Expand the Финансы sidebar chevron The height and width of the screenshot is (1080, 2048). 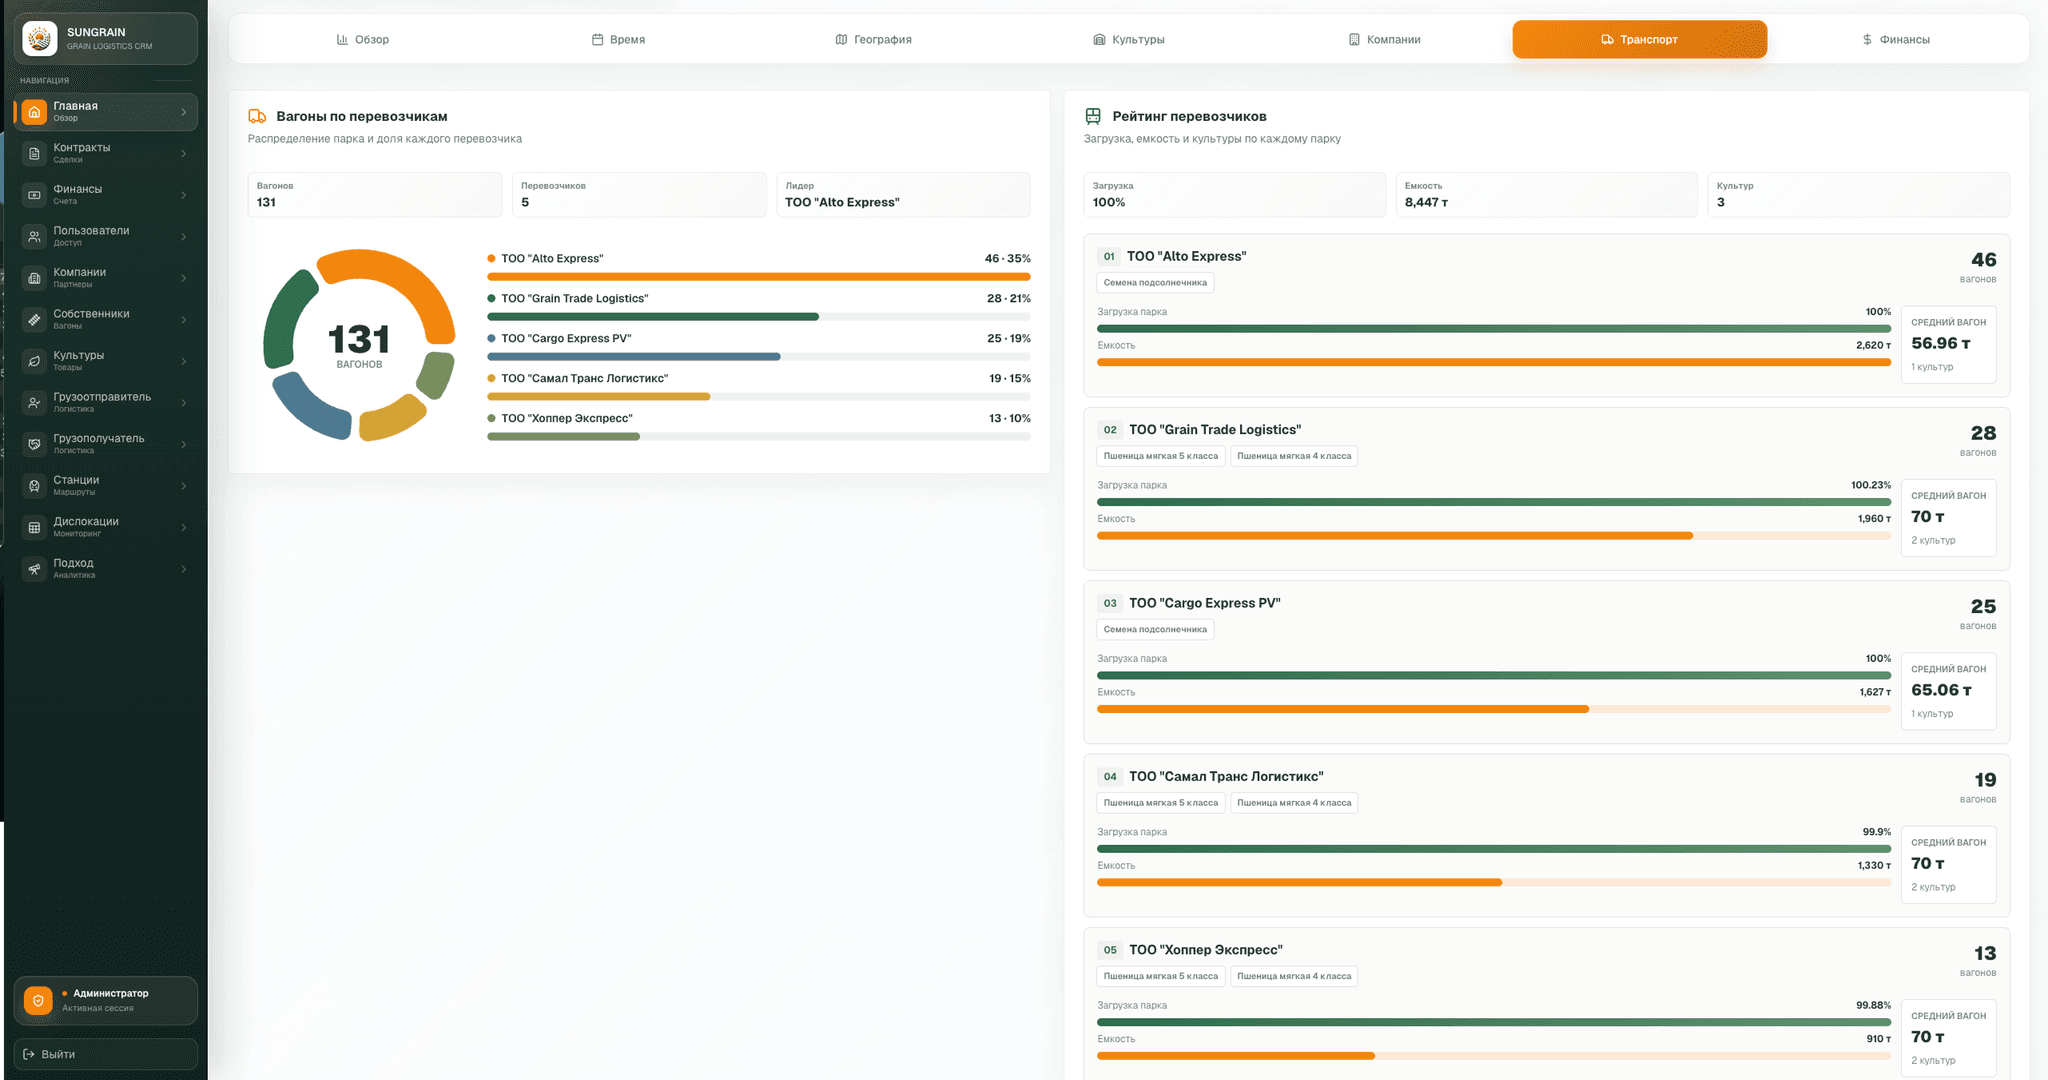tap(183, 195)
